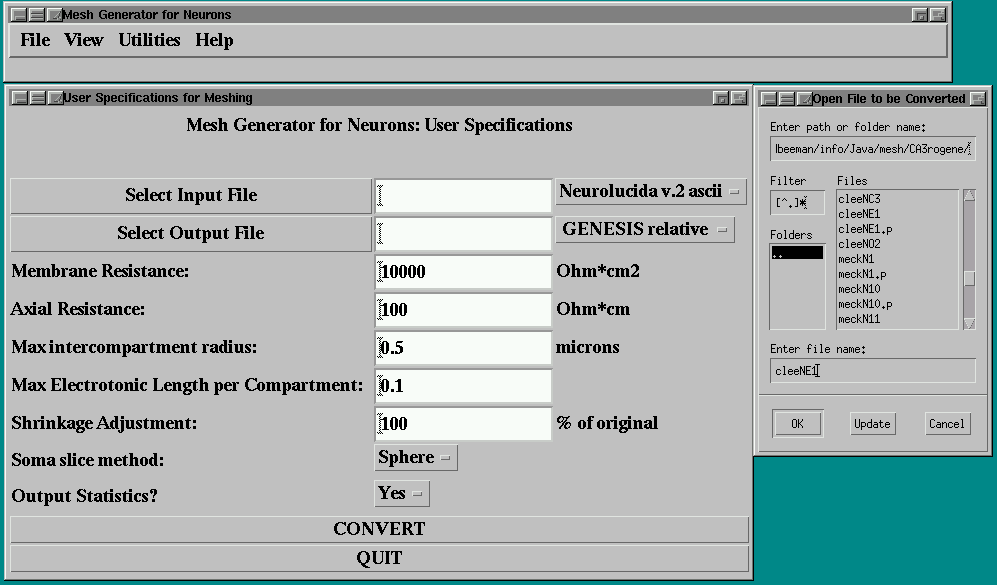
Task: Click Cancel in Open File dialog
Action: pyautogui.click(x=947, y=424)
